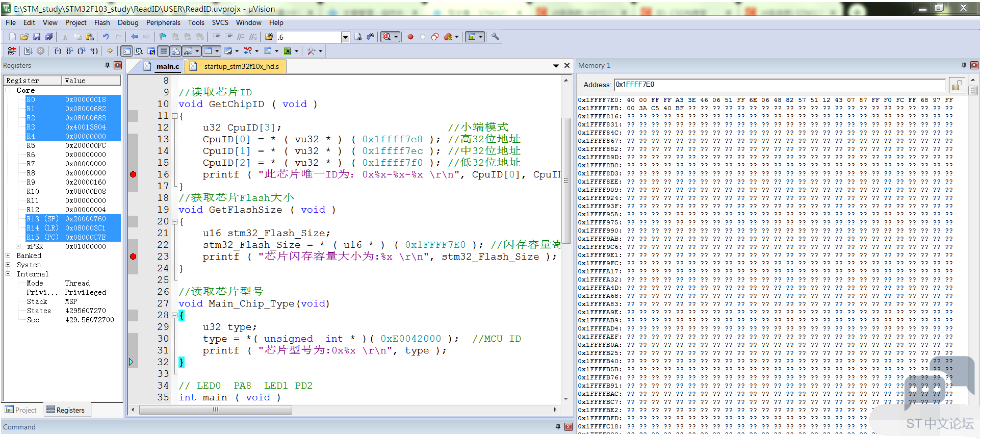The image size is (983, 439).
Task: Close the Memory 1 panel
Action: 974,65
